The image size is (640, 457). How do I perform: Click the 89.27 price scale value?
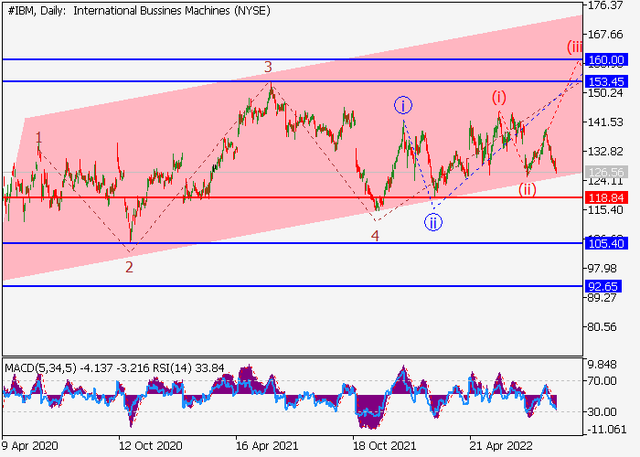602,298
